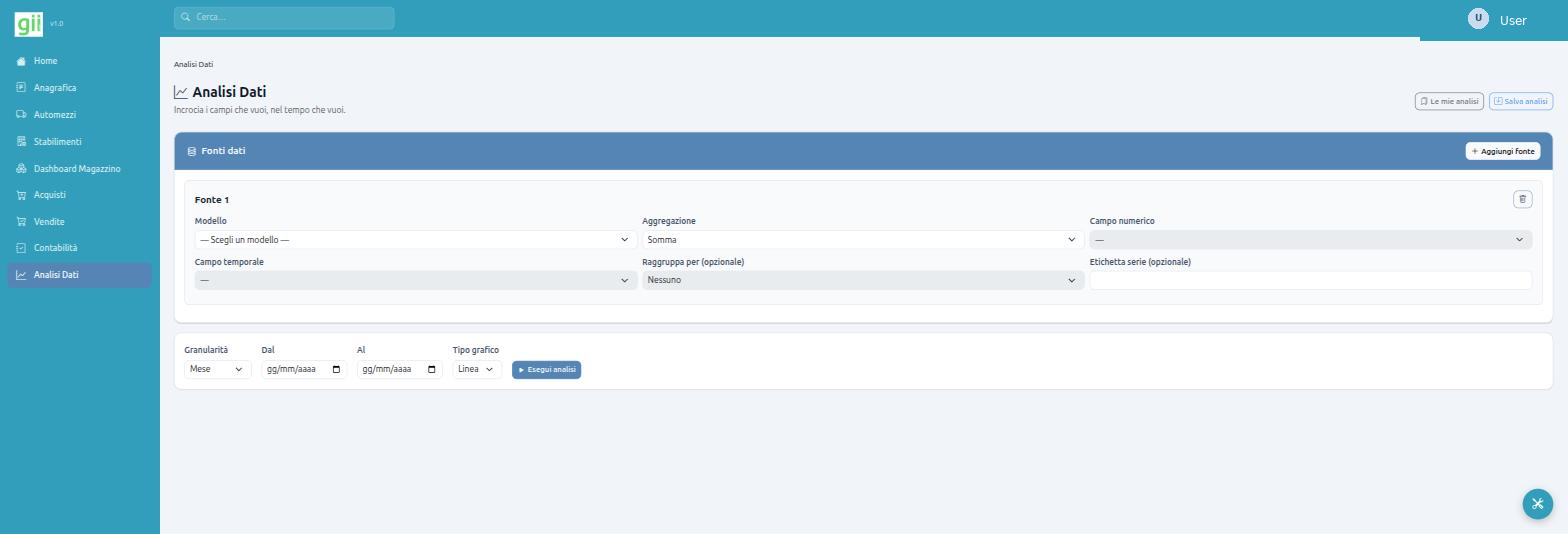The image size is (1568, 534).
Task: Open Automezzi menu item
Action: [x=79, y=115]
